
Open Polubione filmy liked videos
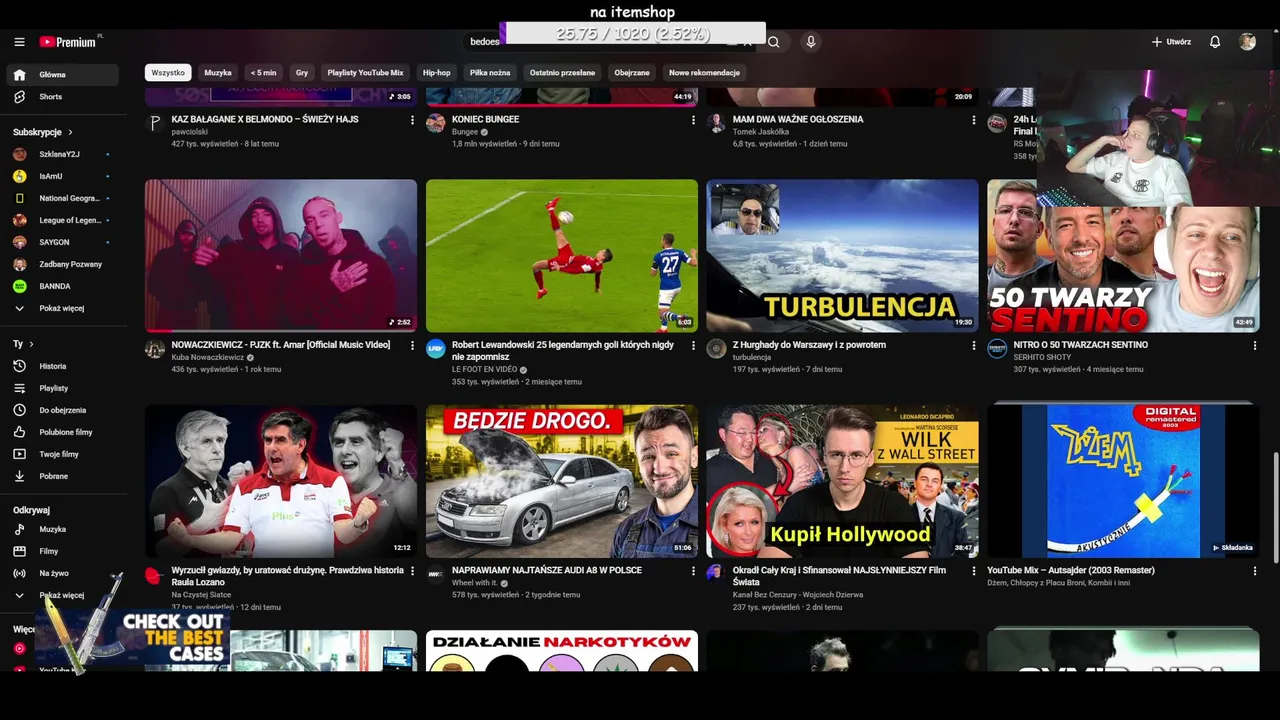coord(62,432)
